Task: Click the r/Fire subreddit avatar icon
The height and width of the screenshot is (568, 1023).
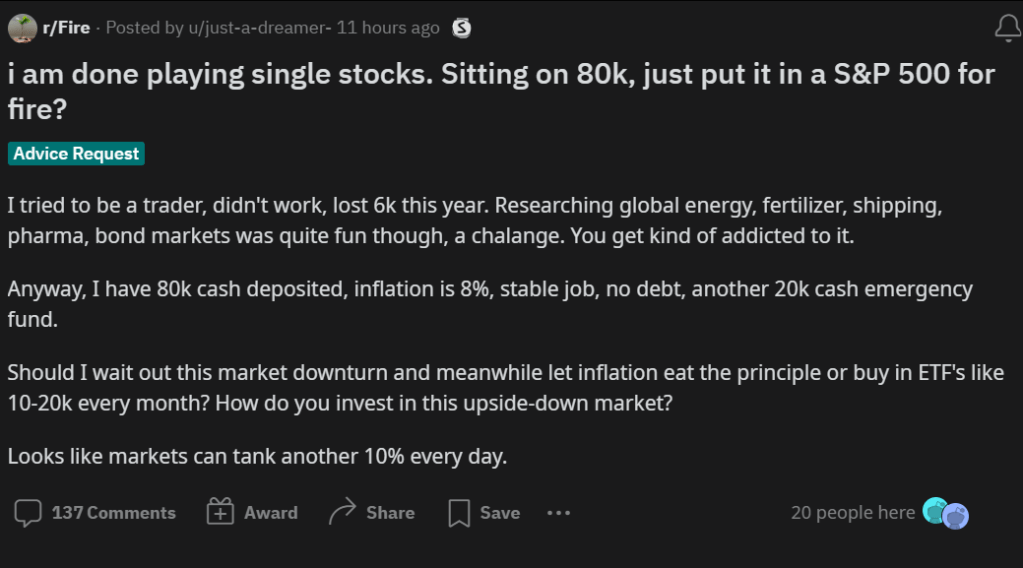Action: tap(22, 28)
